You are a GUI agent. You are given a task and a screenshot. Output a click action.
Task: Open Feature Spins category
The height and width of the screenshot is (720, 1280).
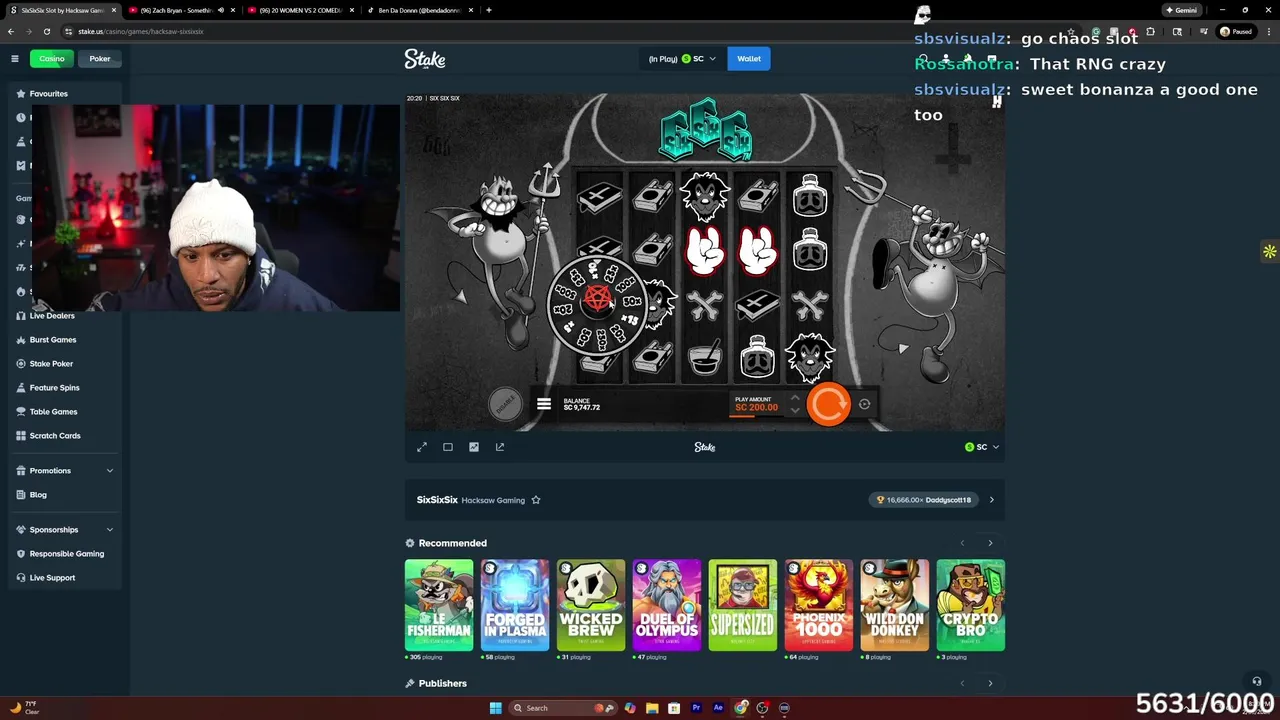click(54, 388)
